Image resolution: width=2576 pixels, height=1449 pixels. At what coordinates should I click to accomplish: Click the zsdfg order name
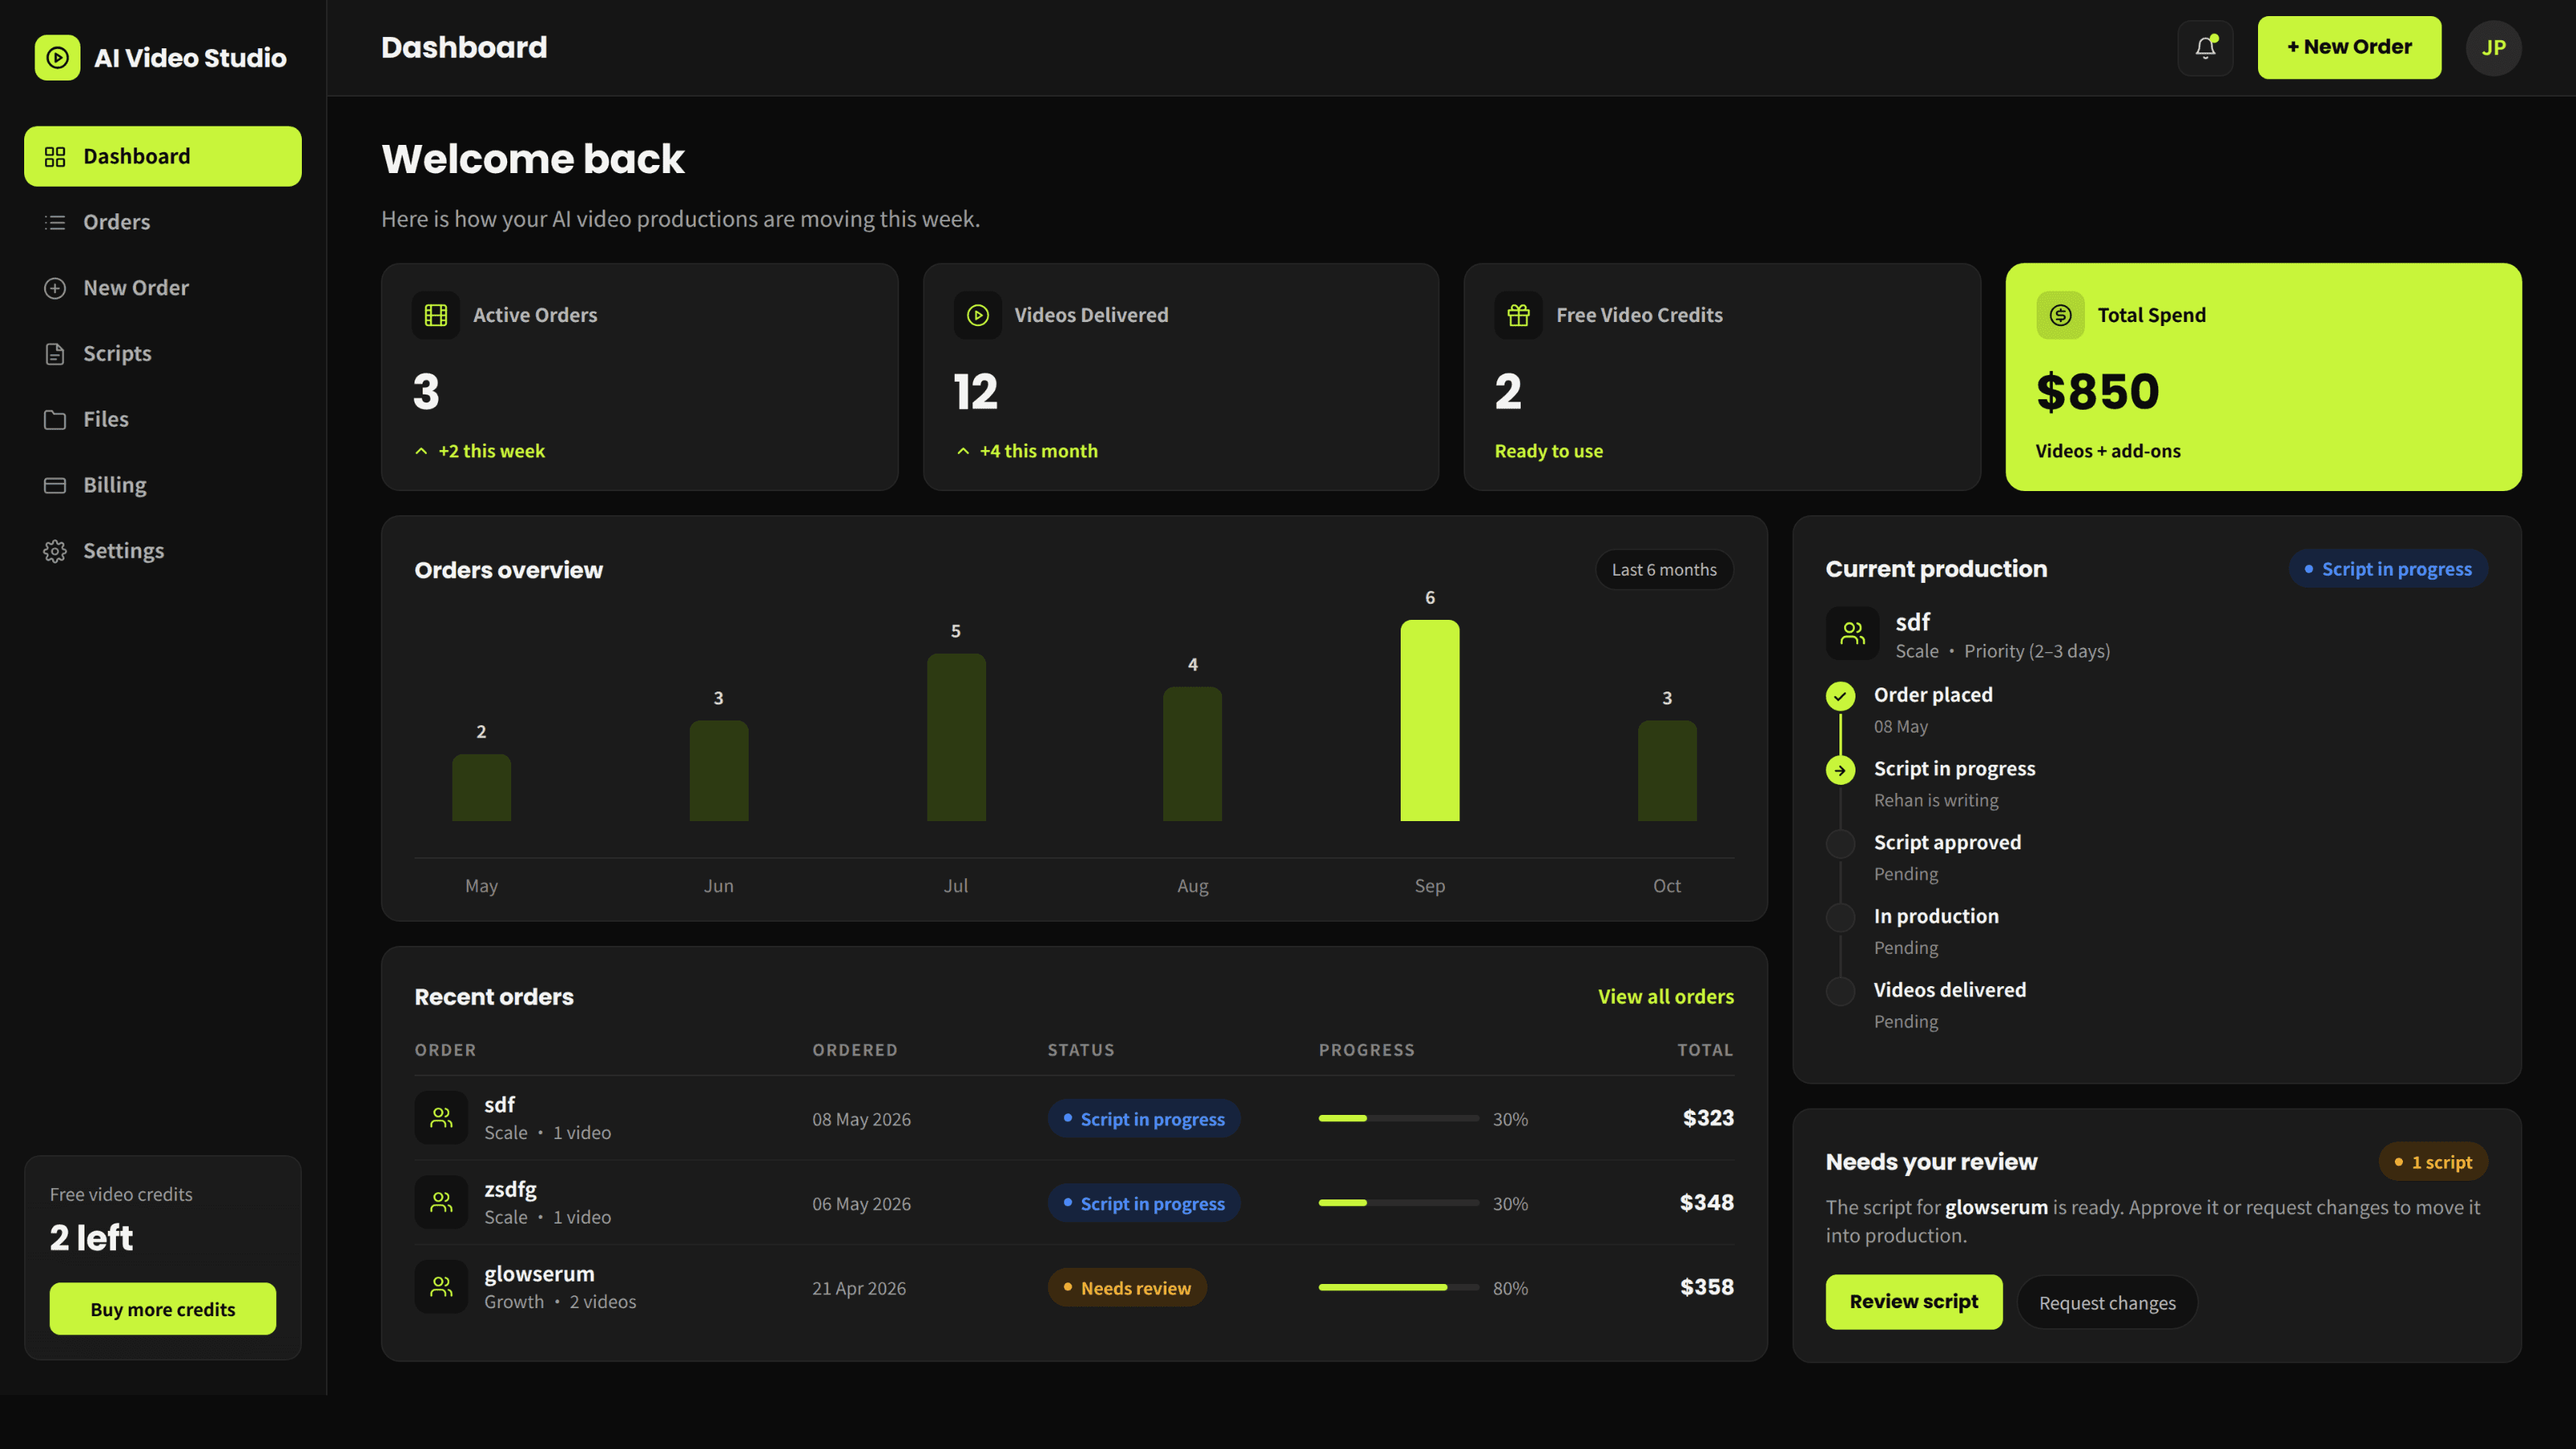510,1189
